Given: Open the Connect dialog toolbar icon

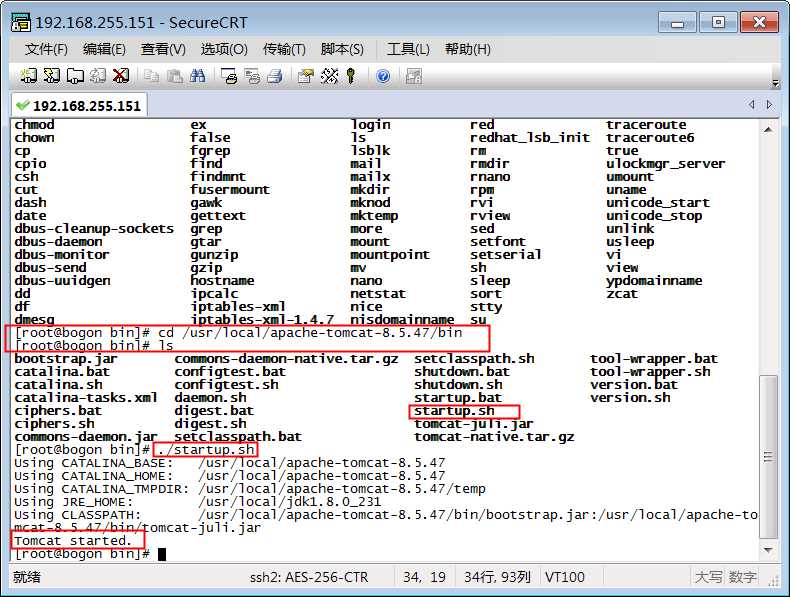Looking at the screenshot, I should (28, 76).
